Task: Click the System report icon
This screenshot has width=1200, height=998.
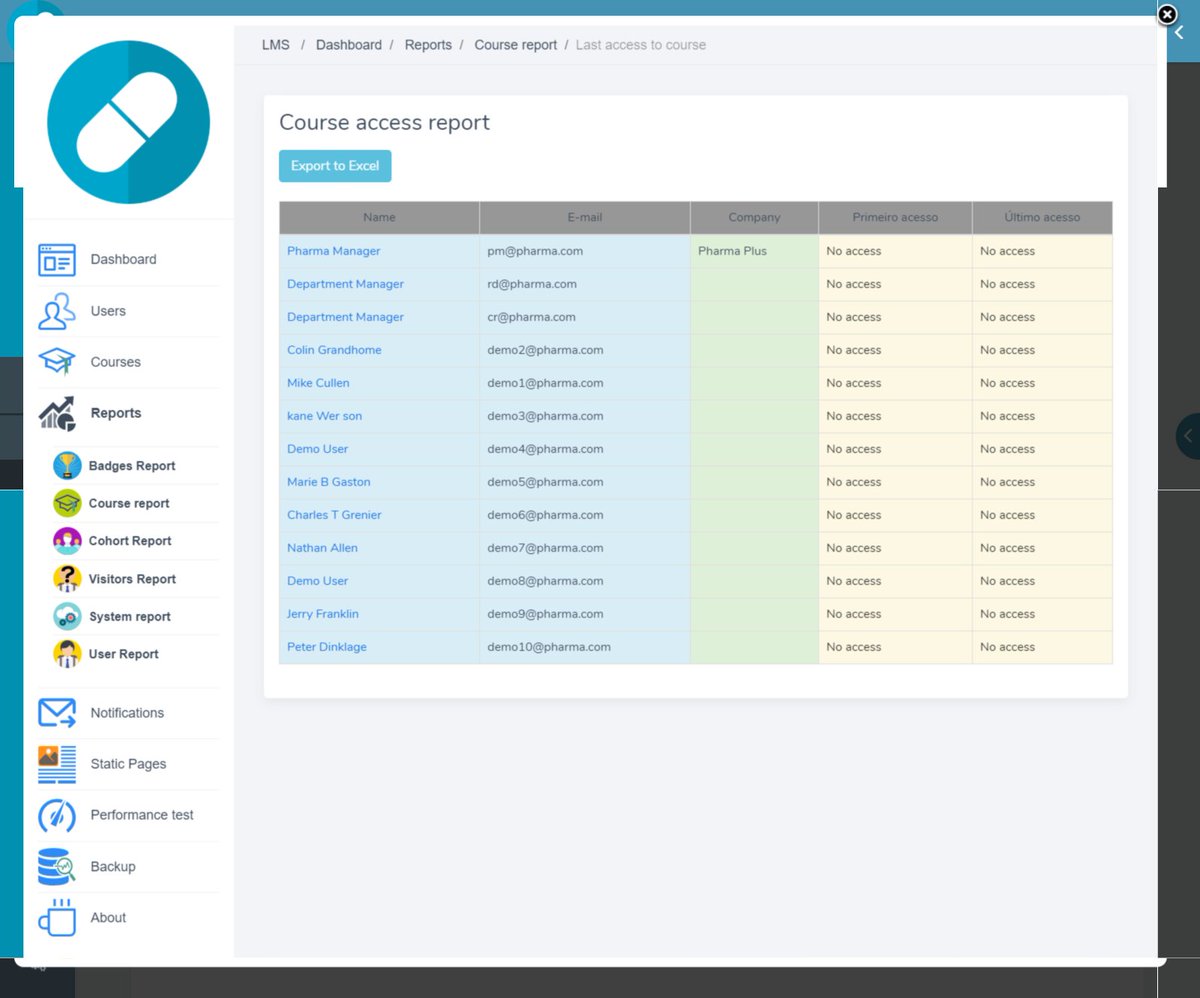Action: coord(66,616)
